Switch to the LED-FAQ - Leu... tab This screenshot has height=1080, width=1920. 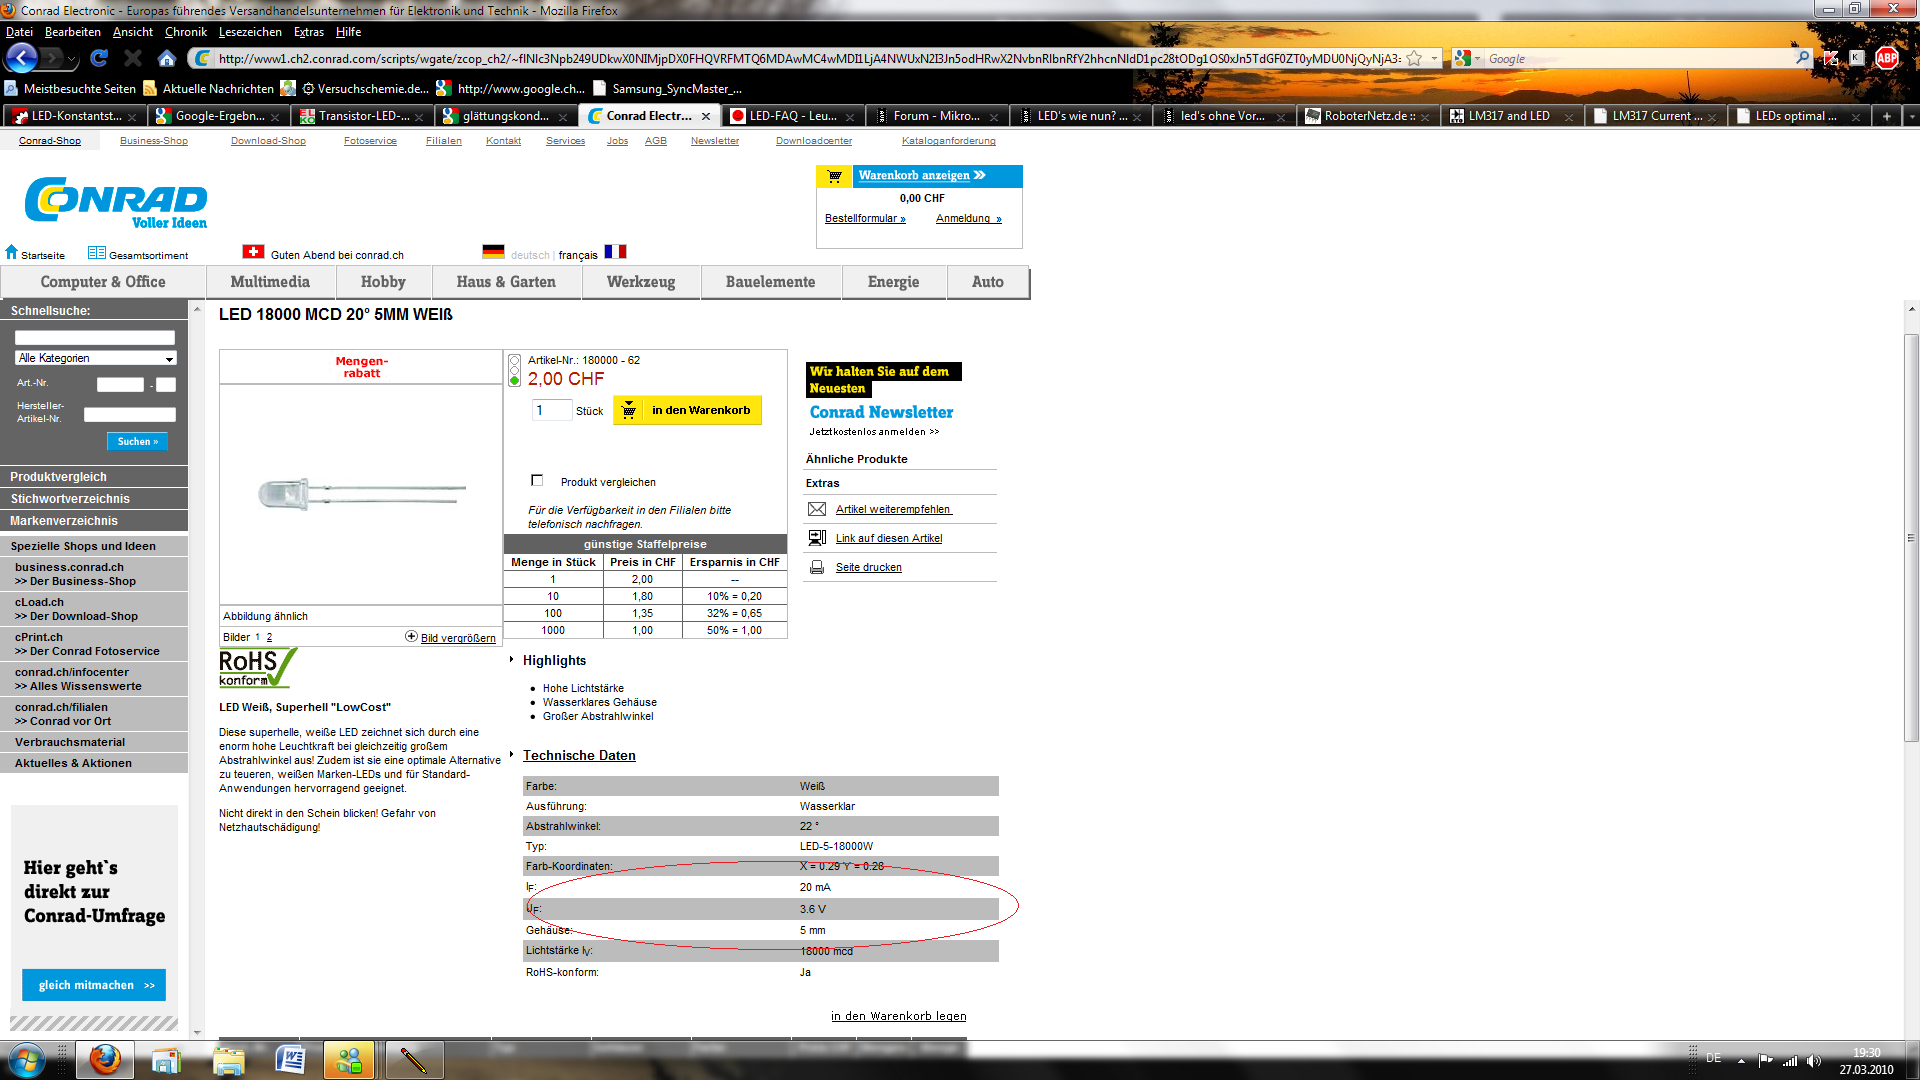point(792,116)
